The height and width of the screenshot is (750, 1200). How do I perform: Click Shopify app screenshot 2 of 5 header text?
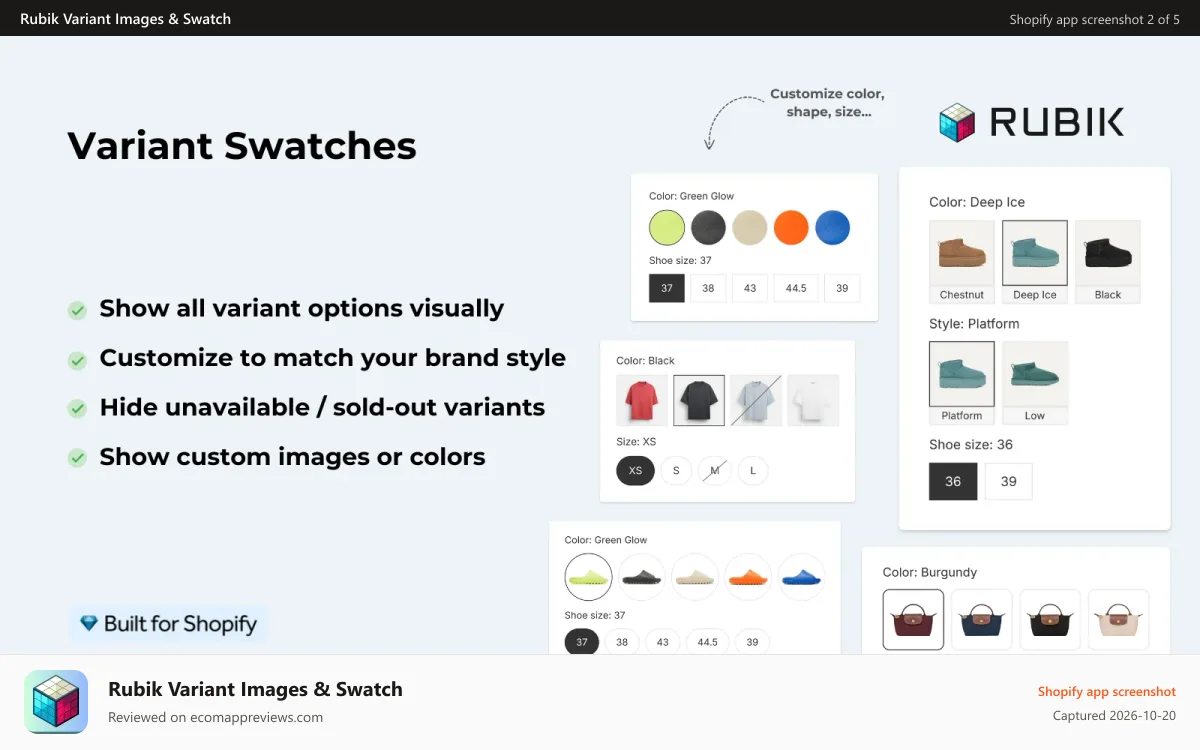click(1094, 19)
